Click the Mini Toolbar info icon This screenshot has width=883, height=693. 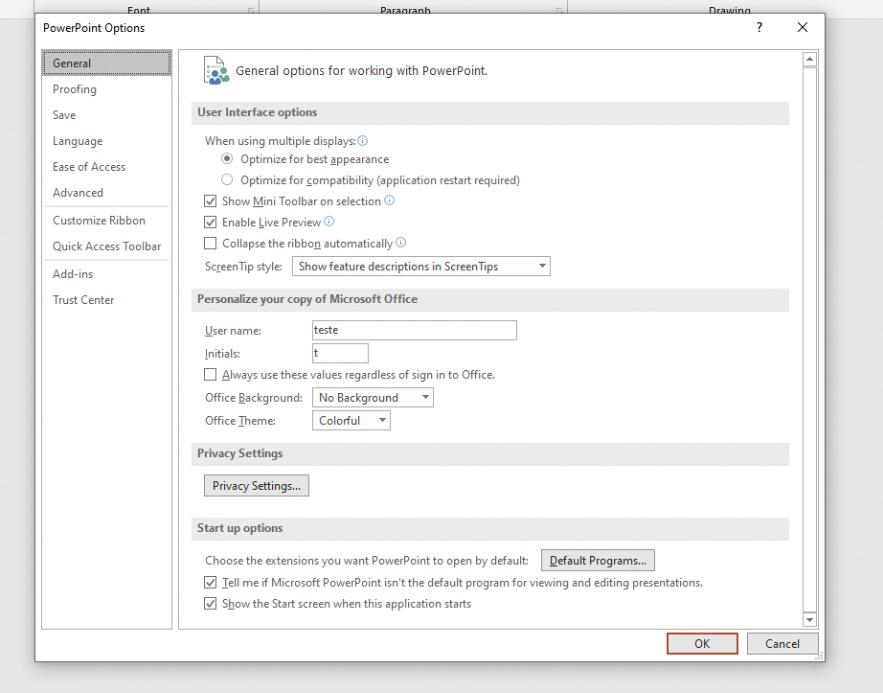389,200
